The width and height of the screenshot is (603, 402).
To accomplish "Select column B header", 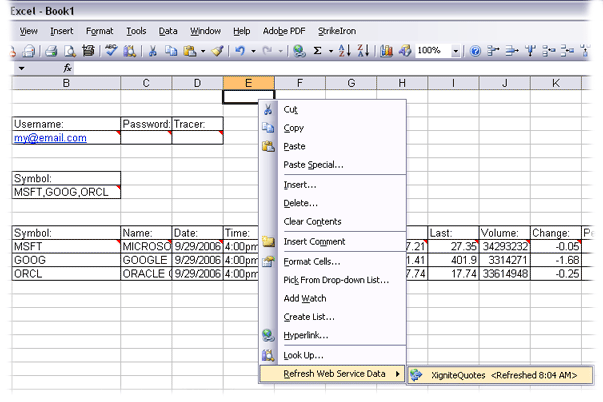I will [66, 83].
